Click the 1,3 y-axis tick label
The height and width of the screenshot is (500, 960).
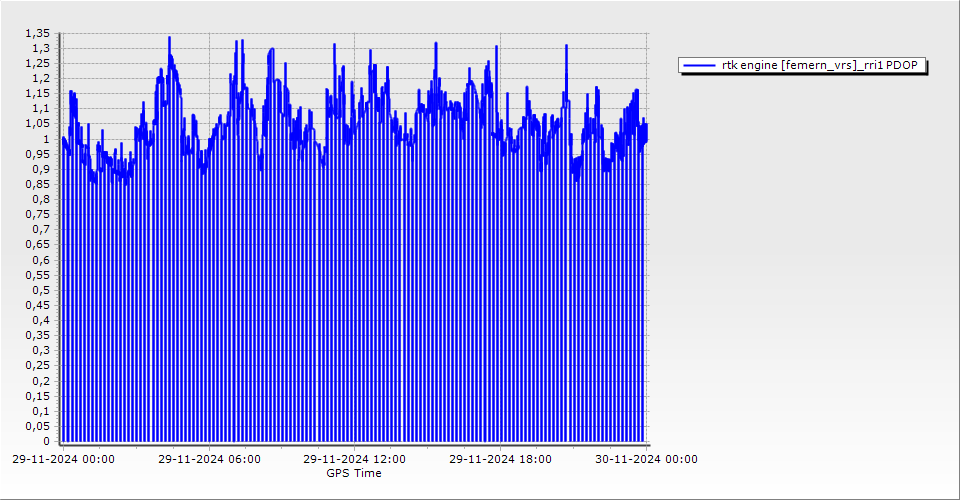(x=41, y=48)
